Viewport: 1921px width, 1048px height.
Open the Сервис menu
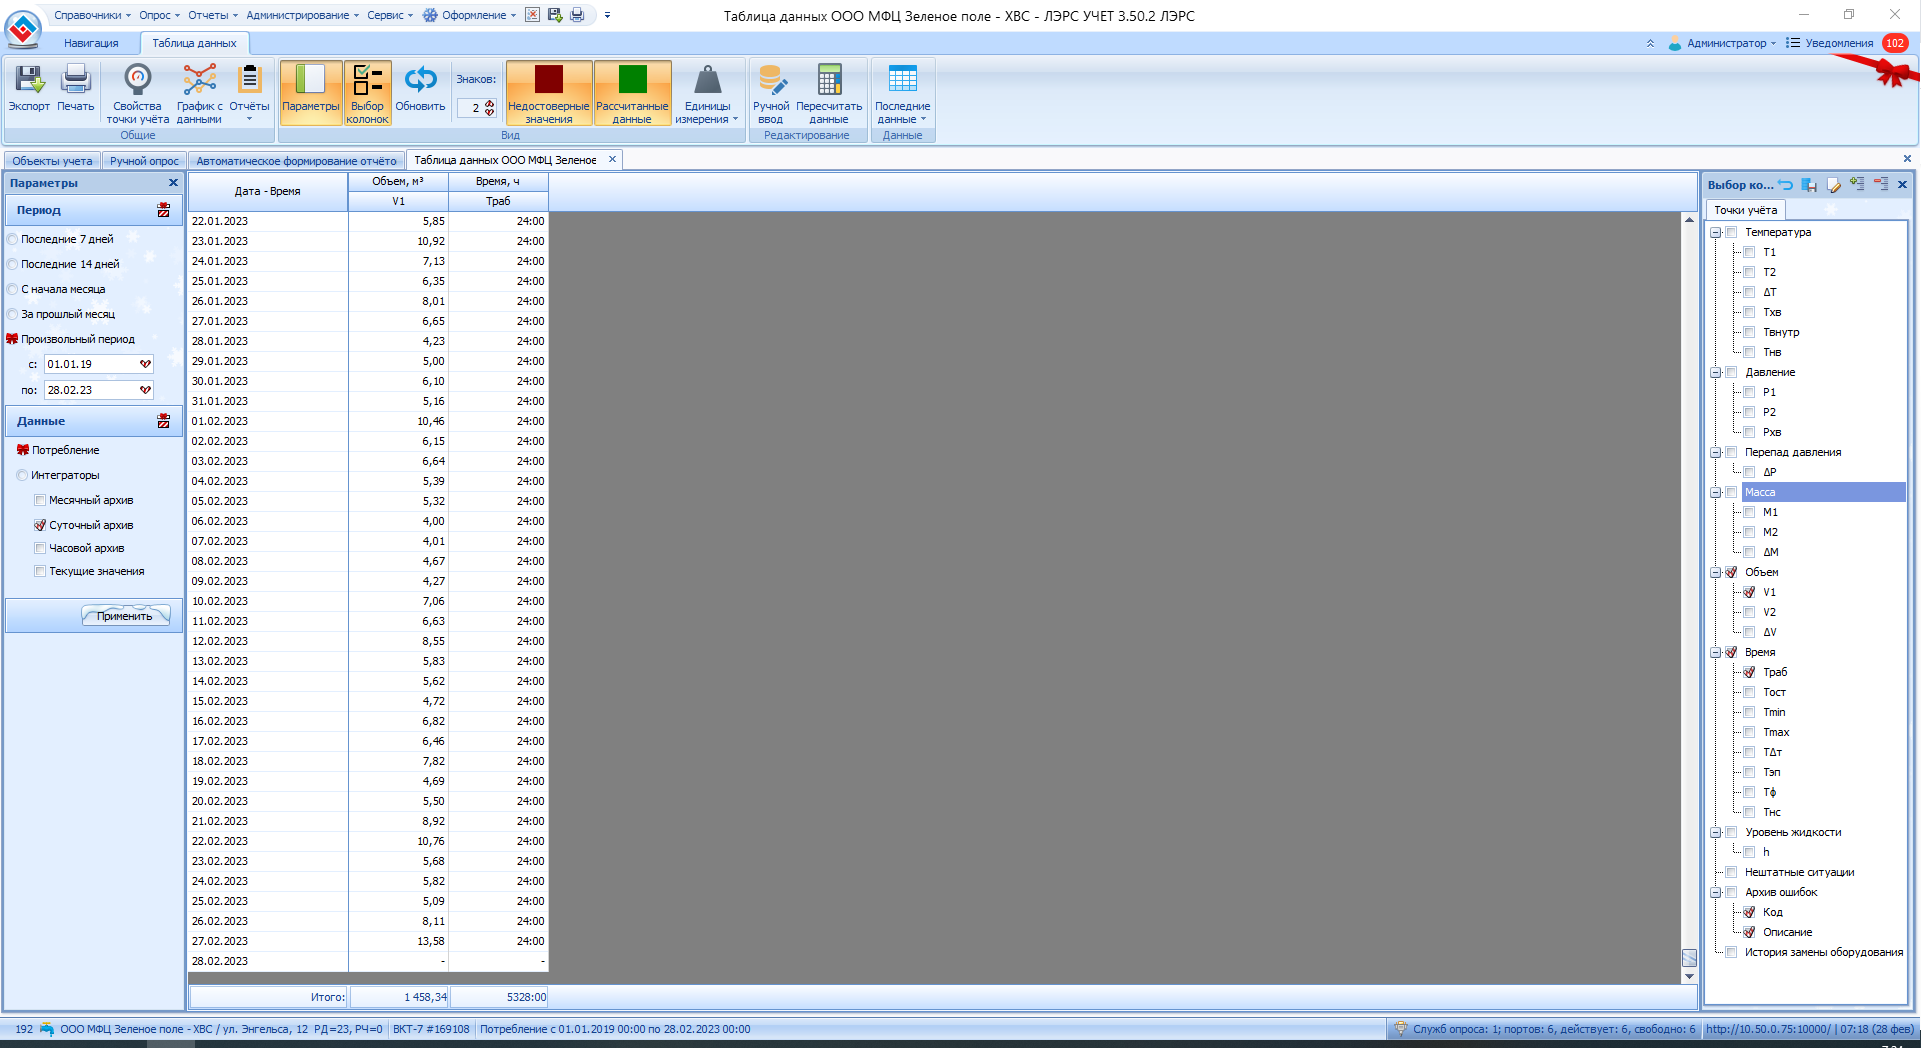(390, 15)
